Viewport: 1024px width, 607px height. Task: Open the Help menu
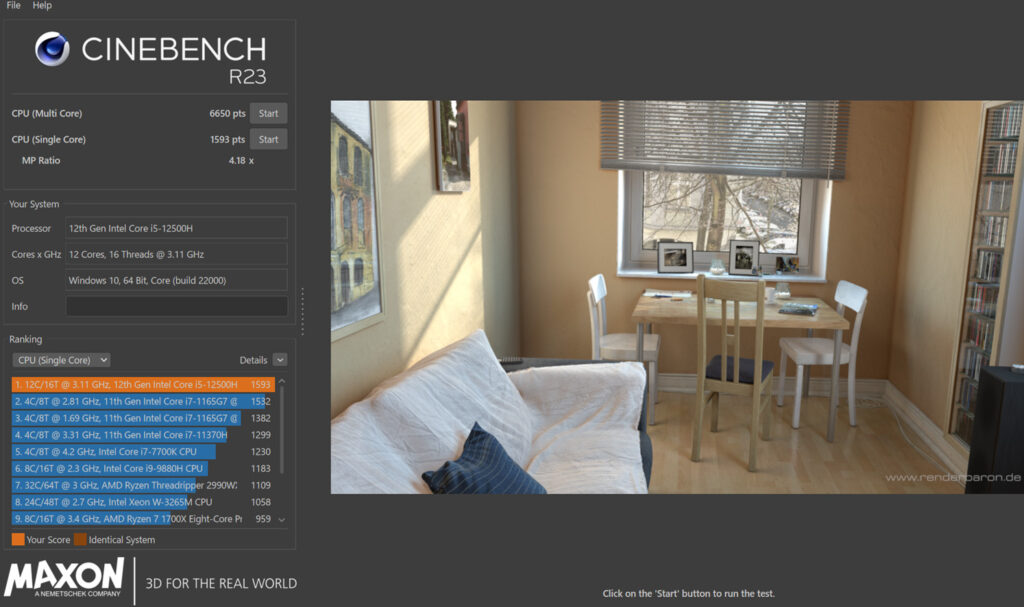[x=42, y=5]
